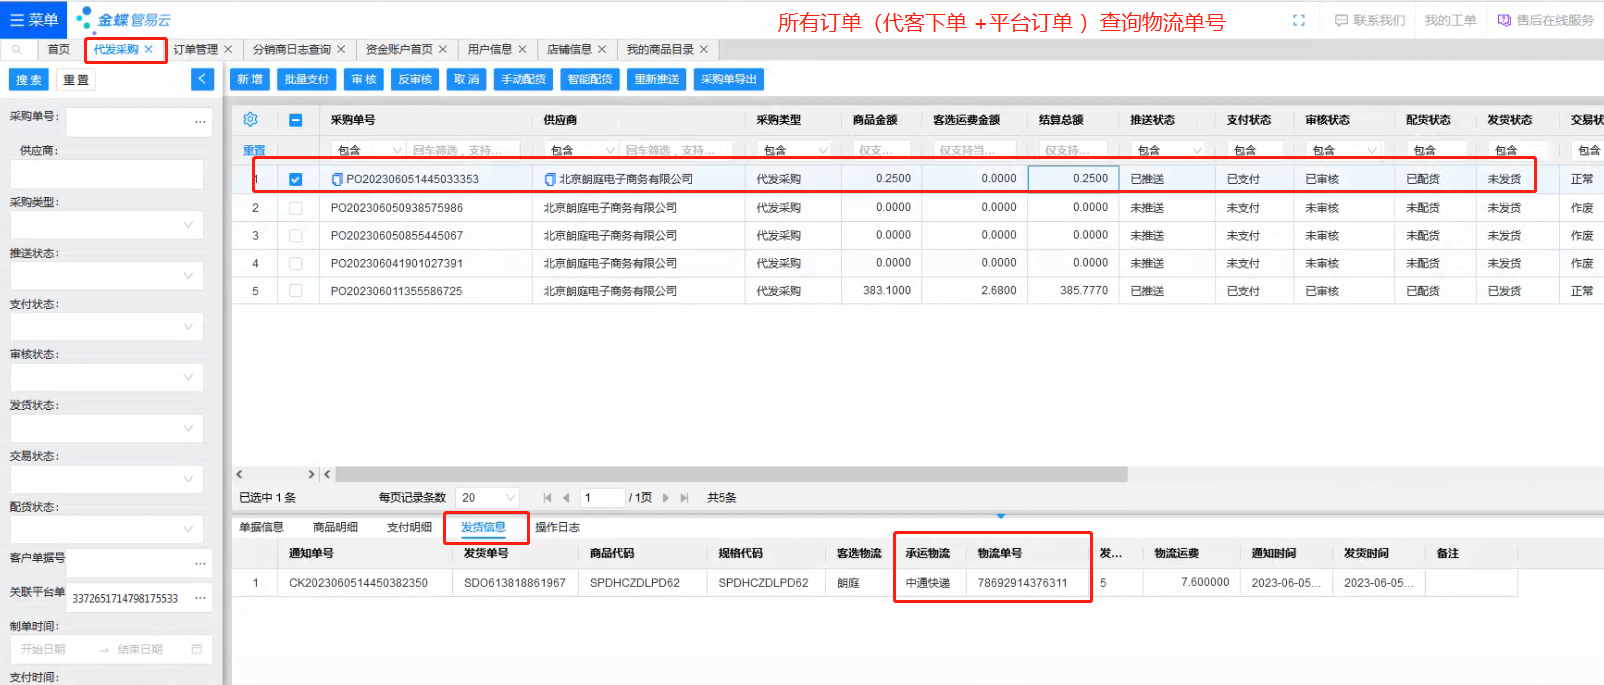Click the search magnifier icon in tab bar
Screen dimensions: 1604x685
point(17,49)
